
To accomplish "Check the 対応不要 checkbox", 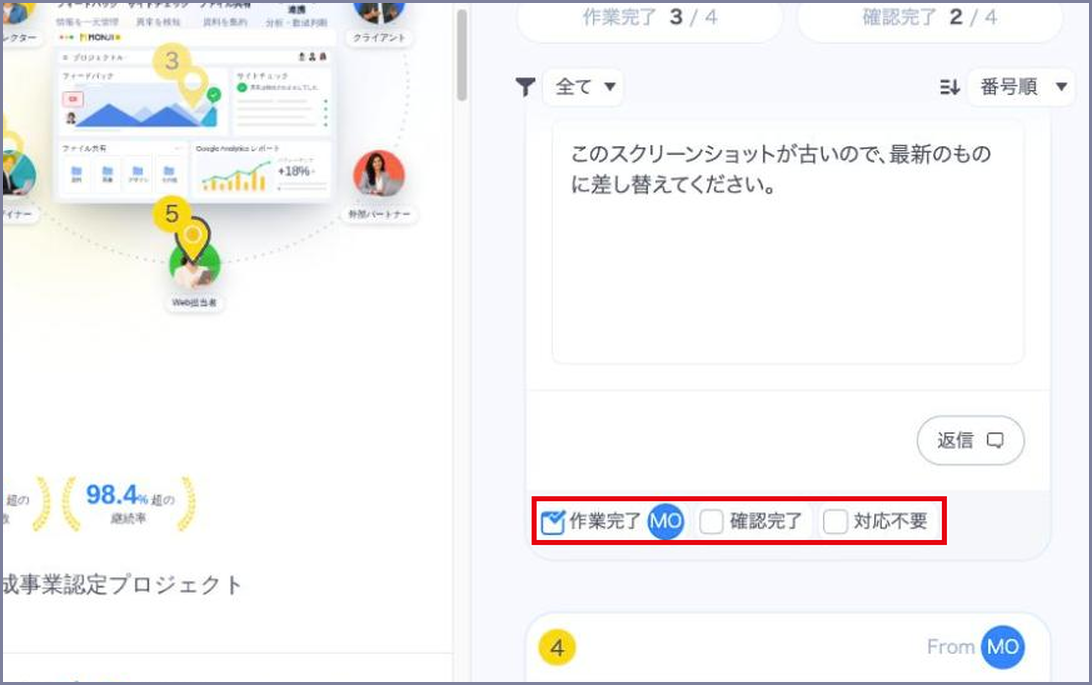I will click(835, 521).
